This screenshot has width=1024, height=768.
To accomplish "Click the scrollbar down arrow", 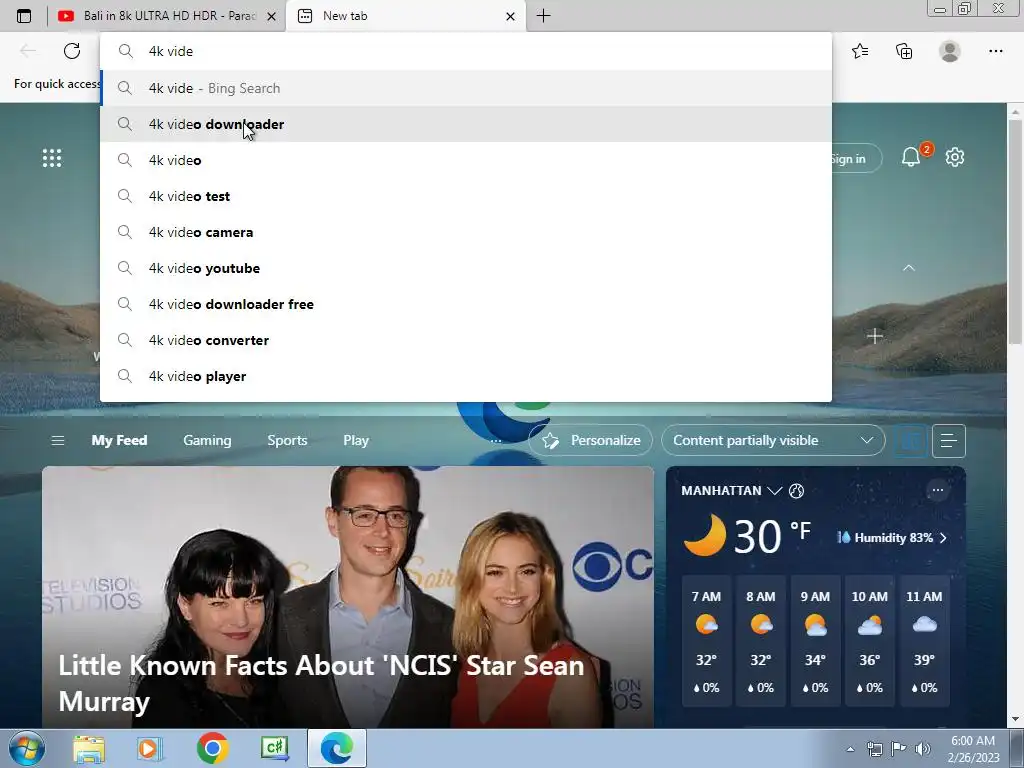I will pos(1016,719).
